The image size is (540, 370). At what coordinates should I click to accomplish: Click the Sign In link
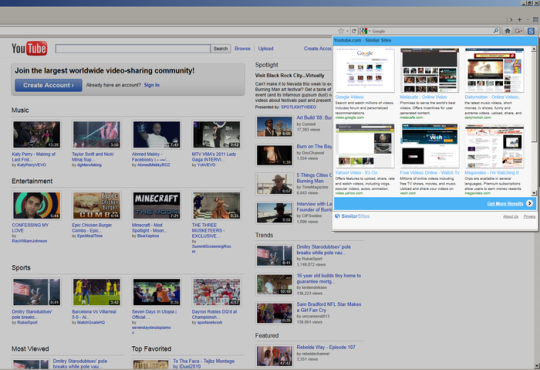[152, 85]
